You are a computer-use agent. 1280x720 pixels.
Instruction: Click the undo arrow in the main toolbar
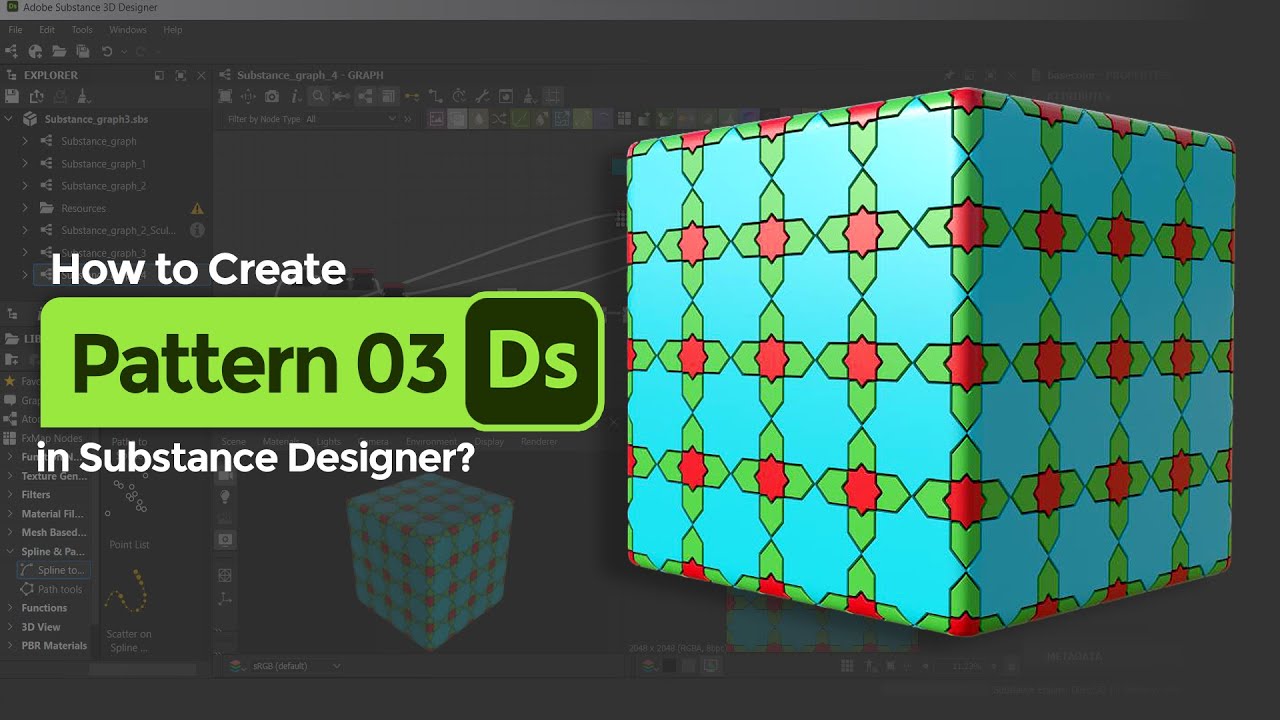(x=107, y=51)
